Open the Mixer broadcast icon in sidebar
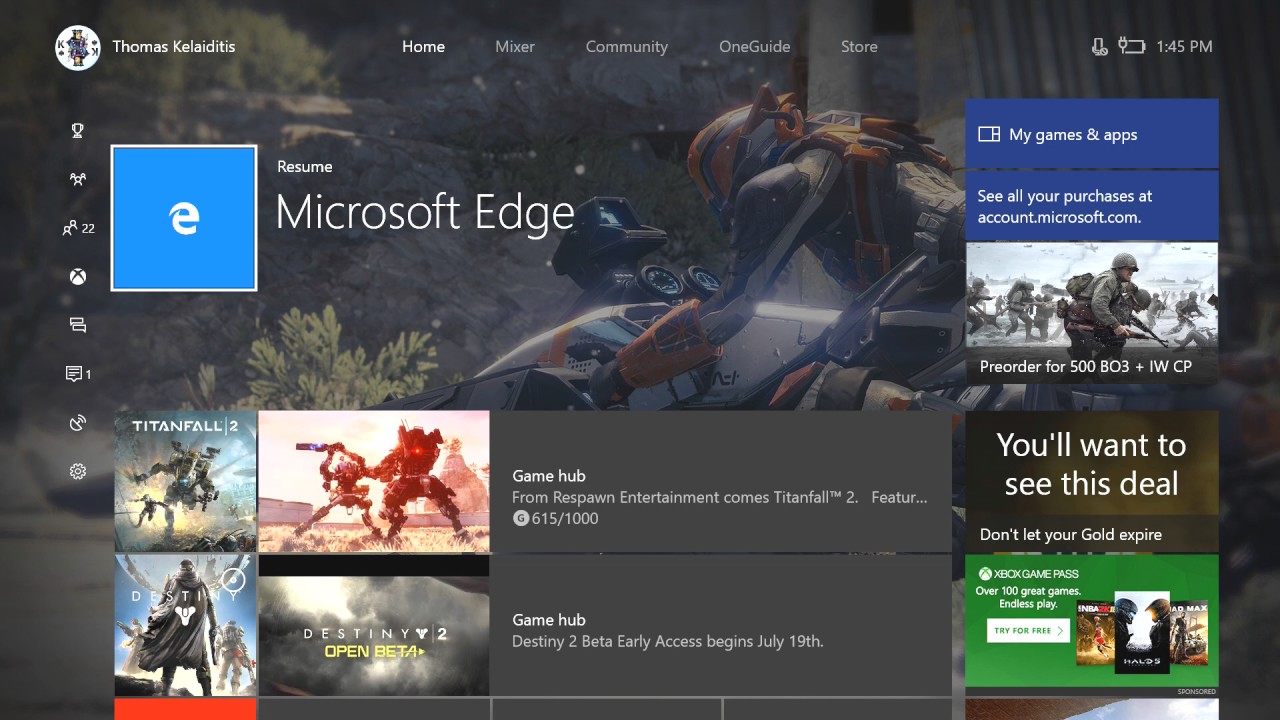Image resolution: width=1280 pixels, height=720 pixels. pyautogui.click(x=77, y=423)
